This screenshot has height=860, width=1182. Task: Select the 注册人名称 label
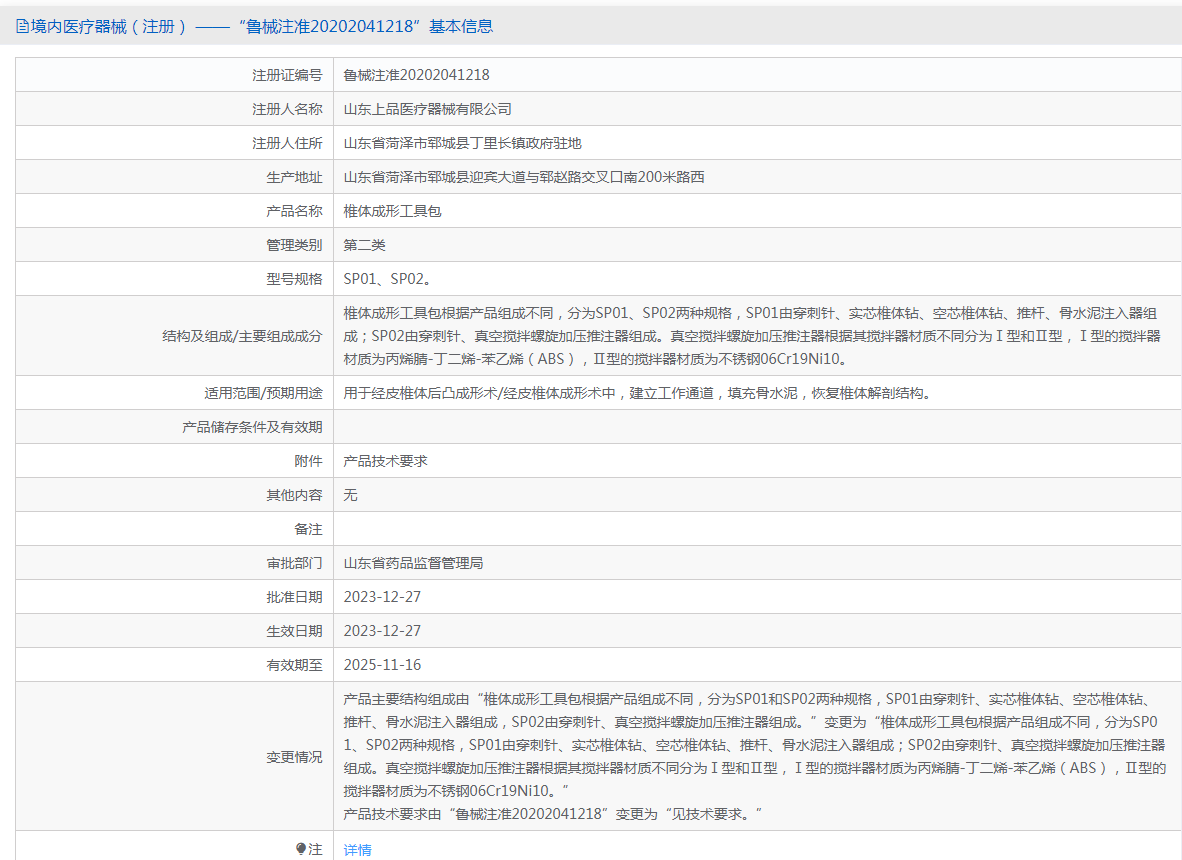[287, 109]
